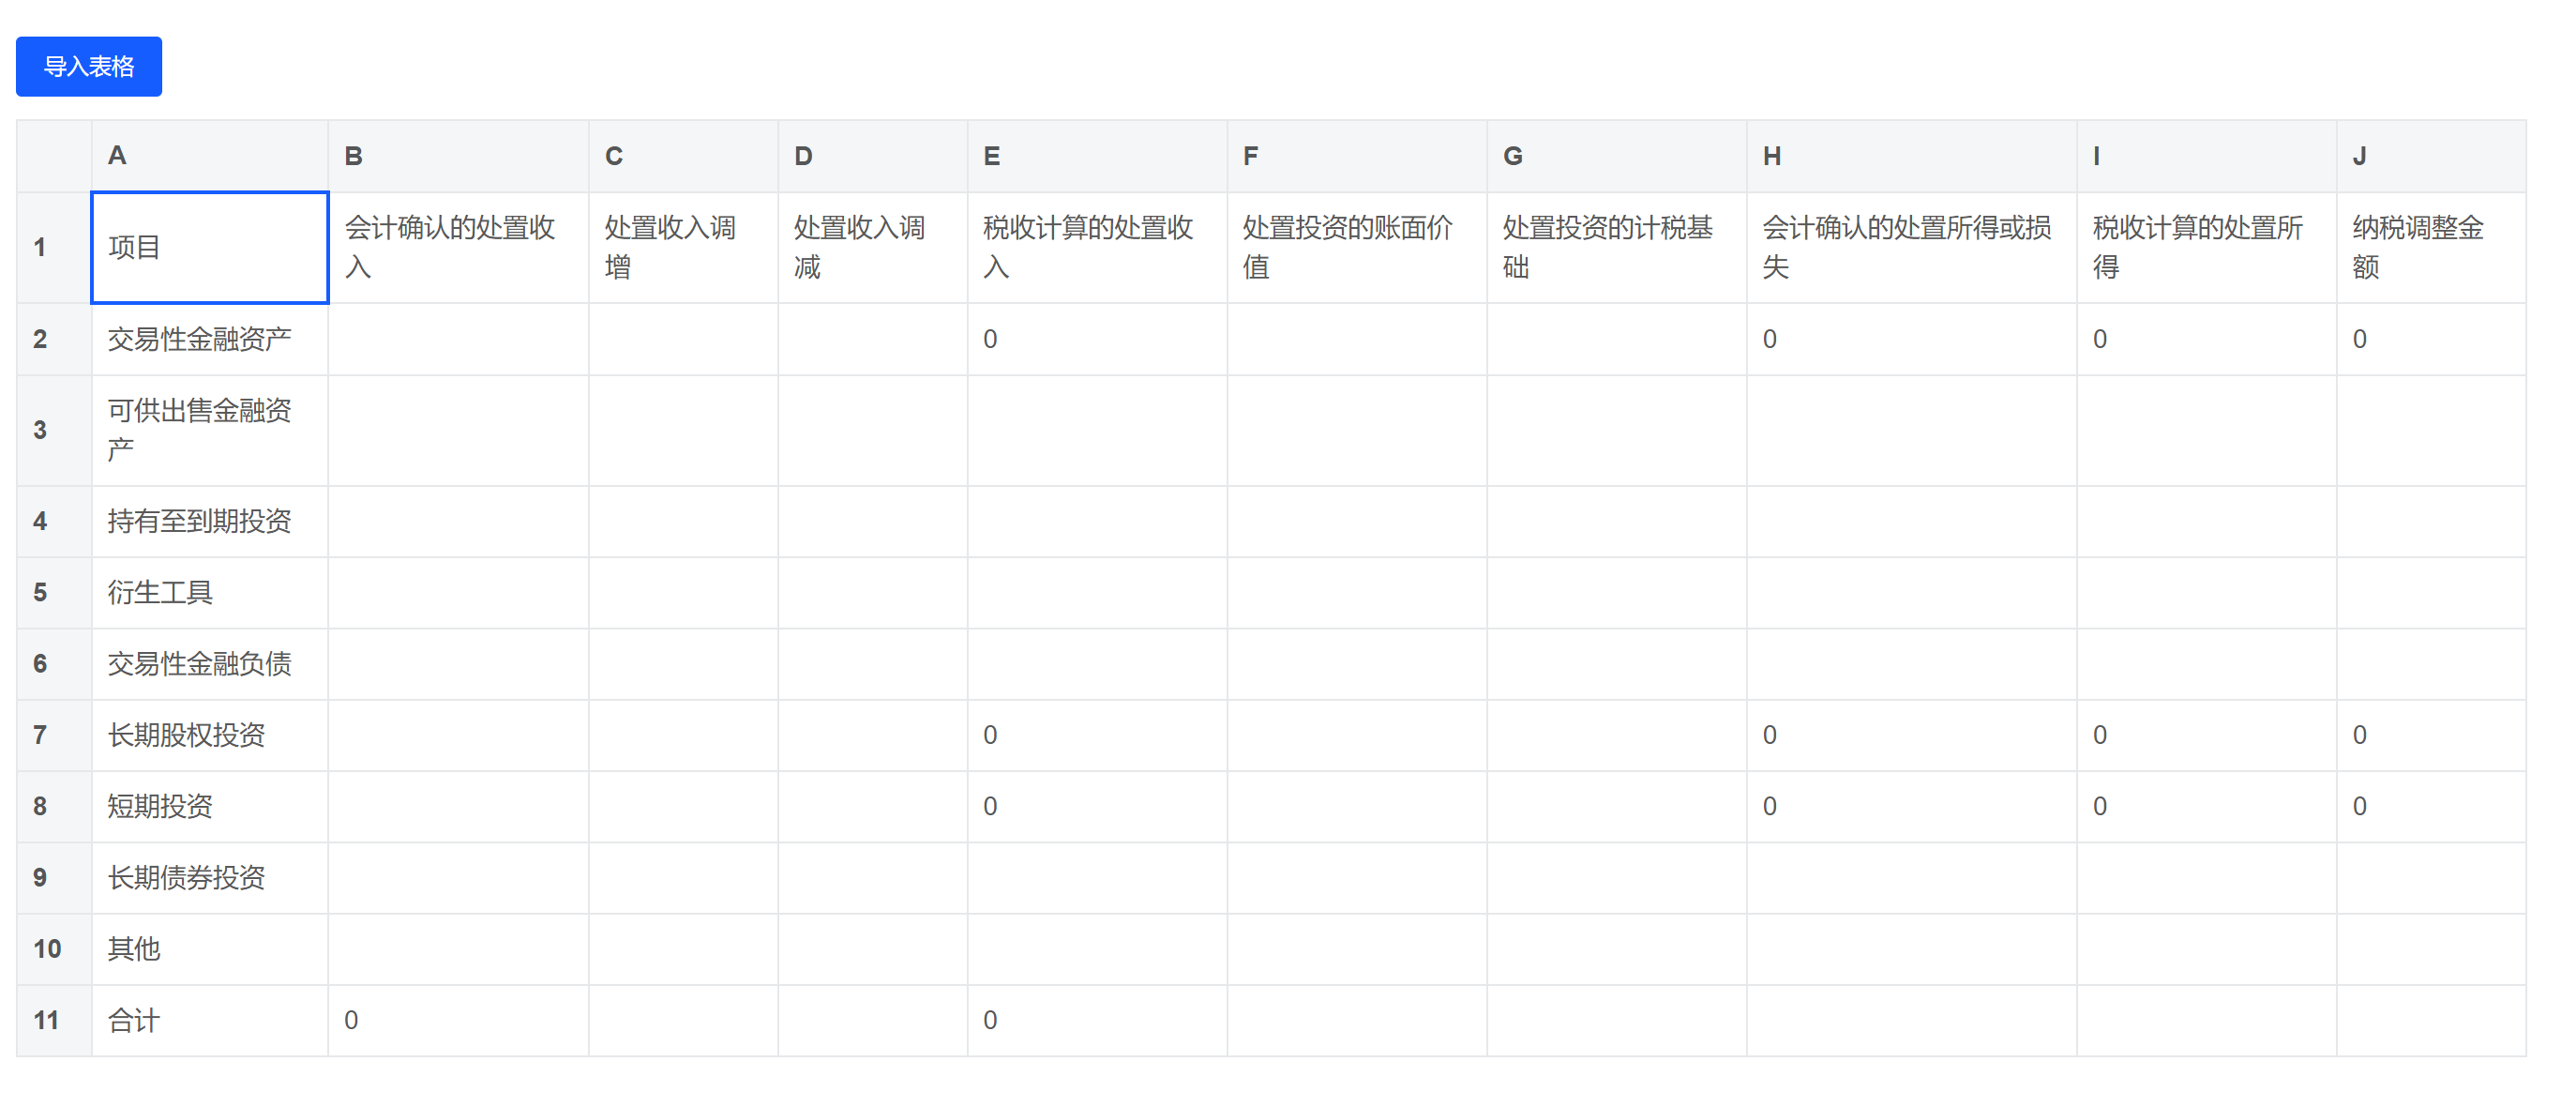Click the 项目 cell in A1
2576x1107 pixels.
tap(209, 247)
